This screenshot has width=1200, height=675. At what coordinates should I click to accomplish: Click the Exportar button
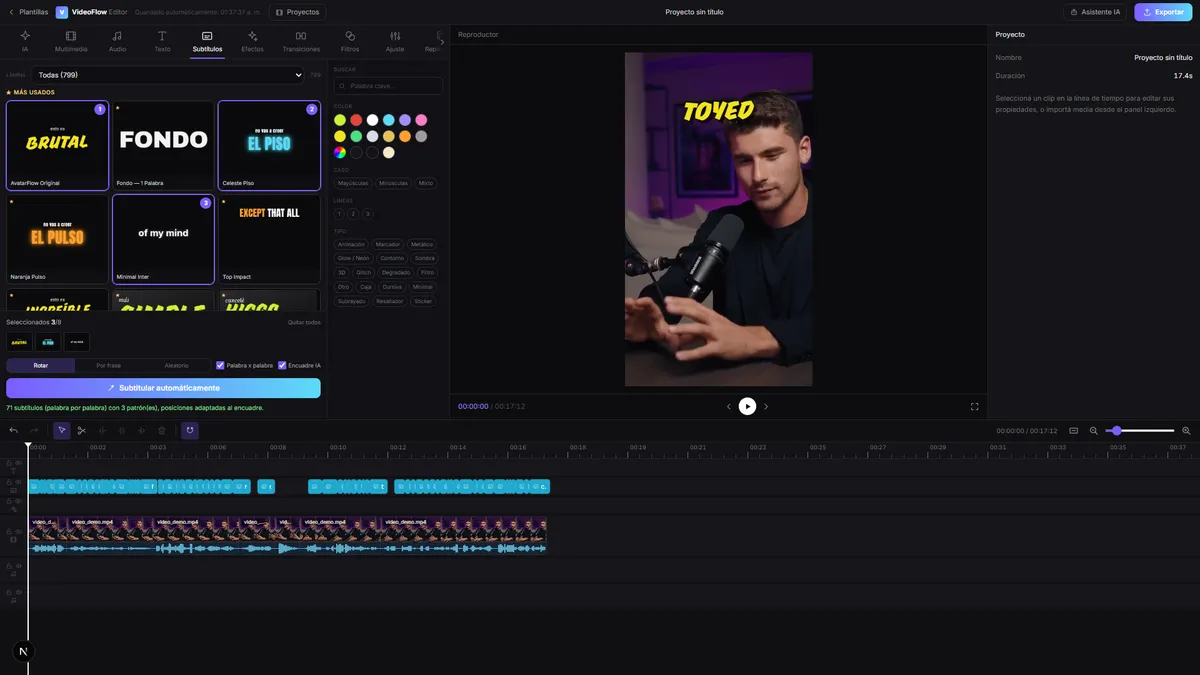click(1163, 12)
